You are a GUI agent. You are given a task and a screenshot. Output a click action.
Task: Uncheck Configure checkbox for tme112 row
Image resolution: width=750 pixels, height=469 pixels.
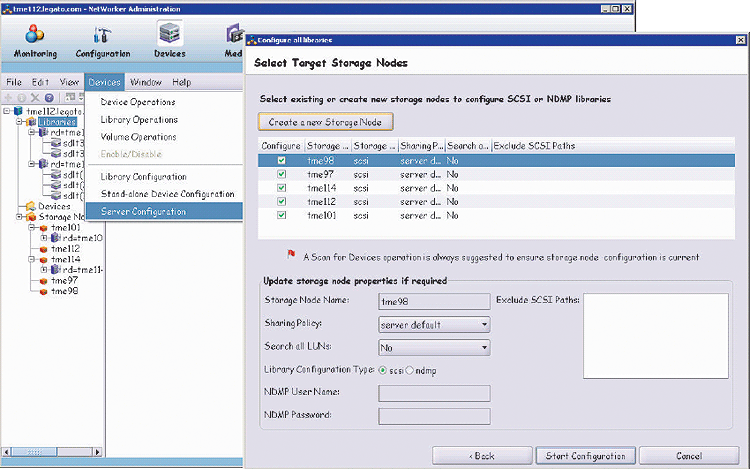click(282, 201)
